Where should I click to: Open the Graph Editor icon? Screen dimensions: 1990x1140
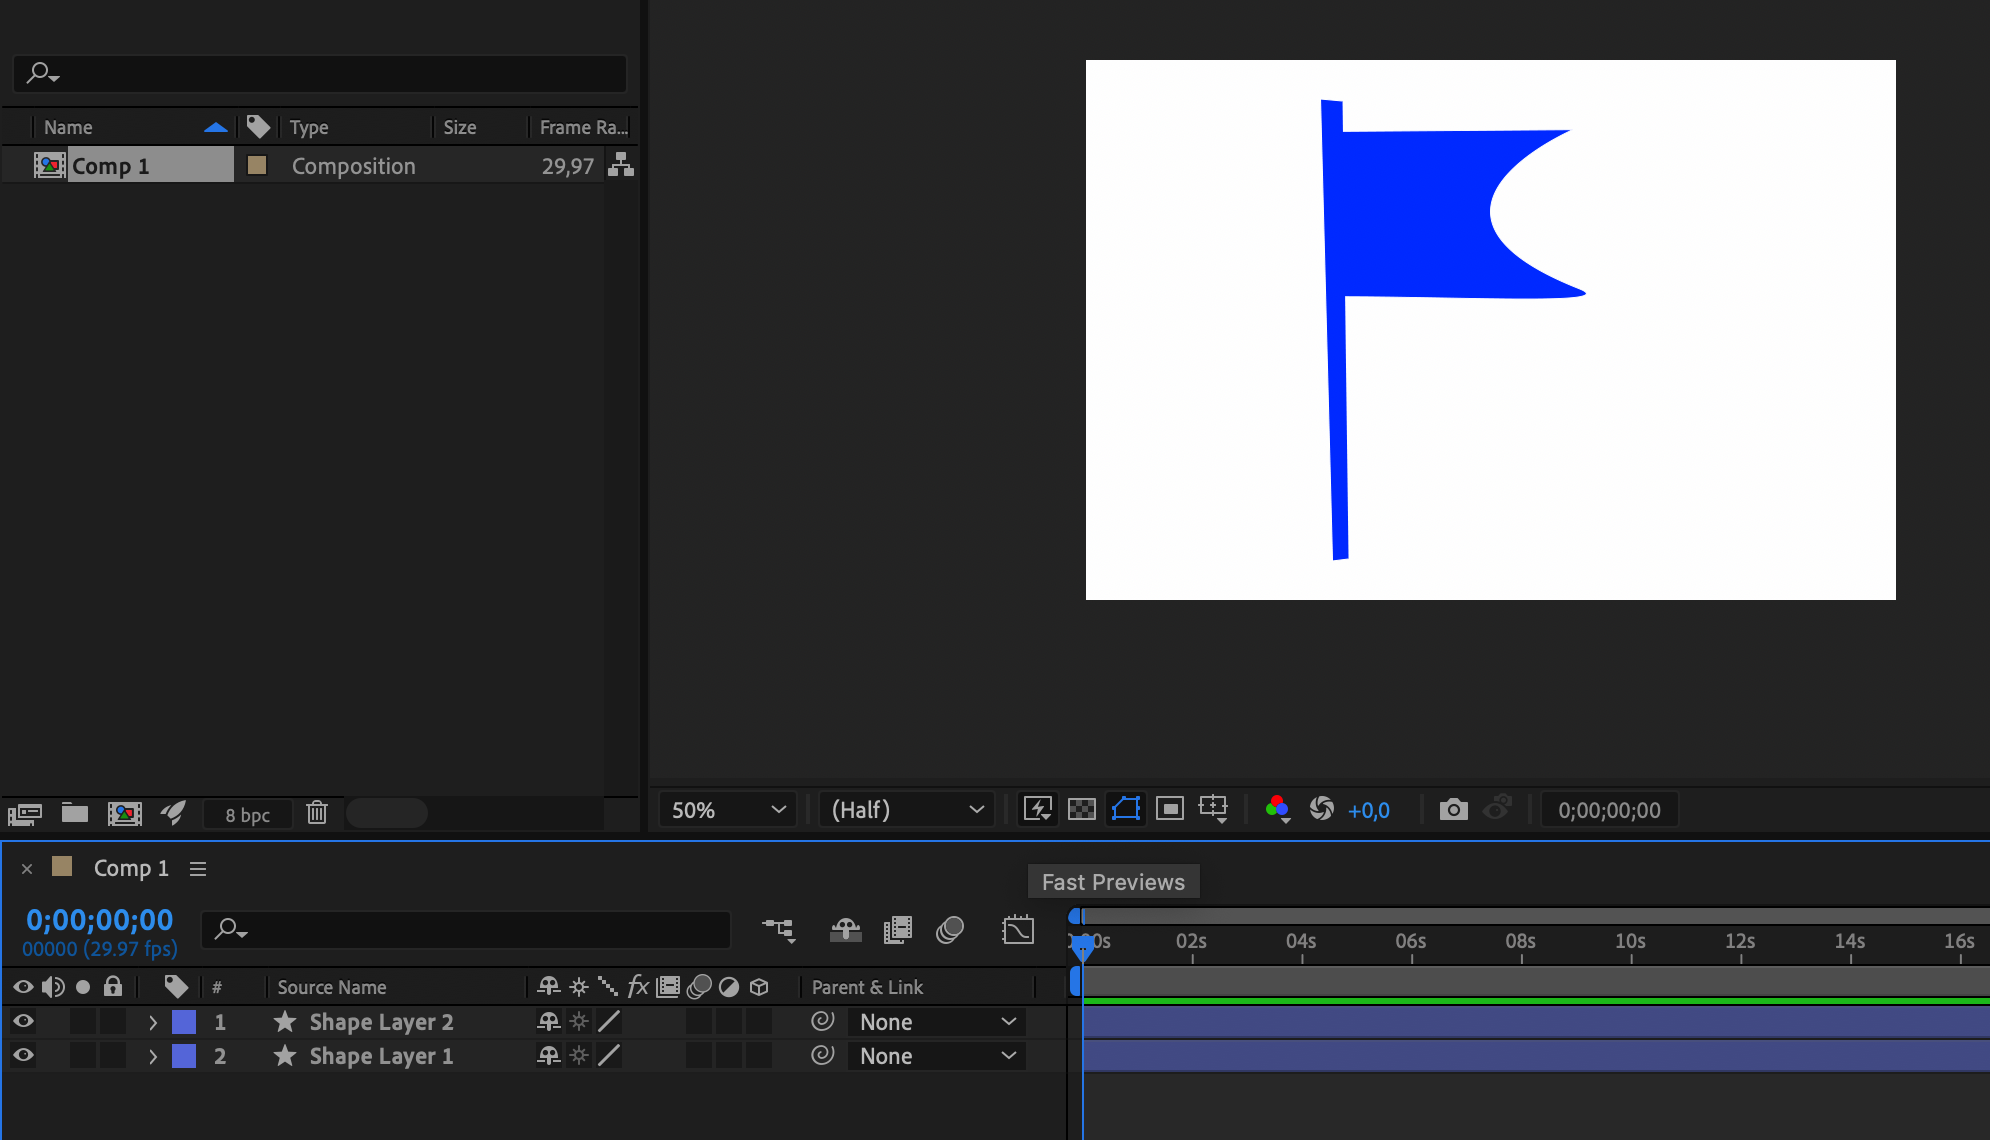[x=1017, y=930]
